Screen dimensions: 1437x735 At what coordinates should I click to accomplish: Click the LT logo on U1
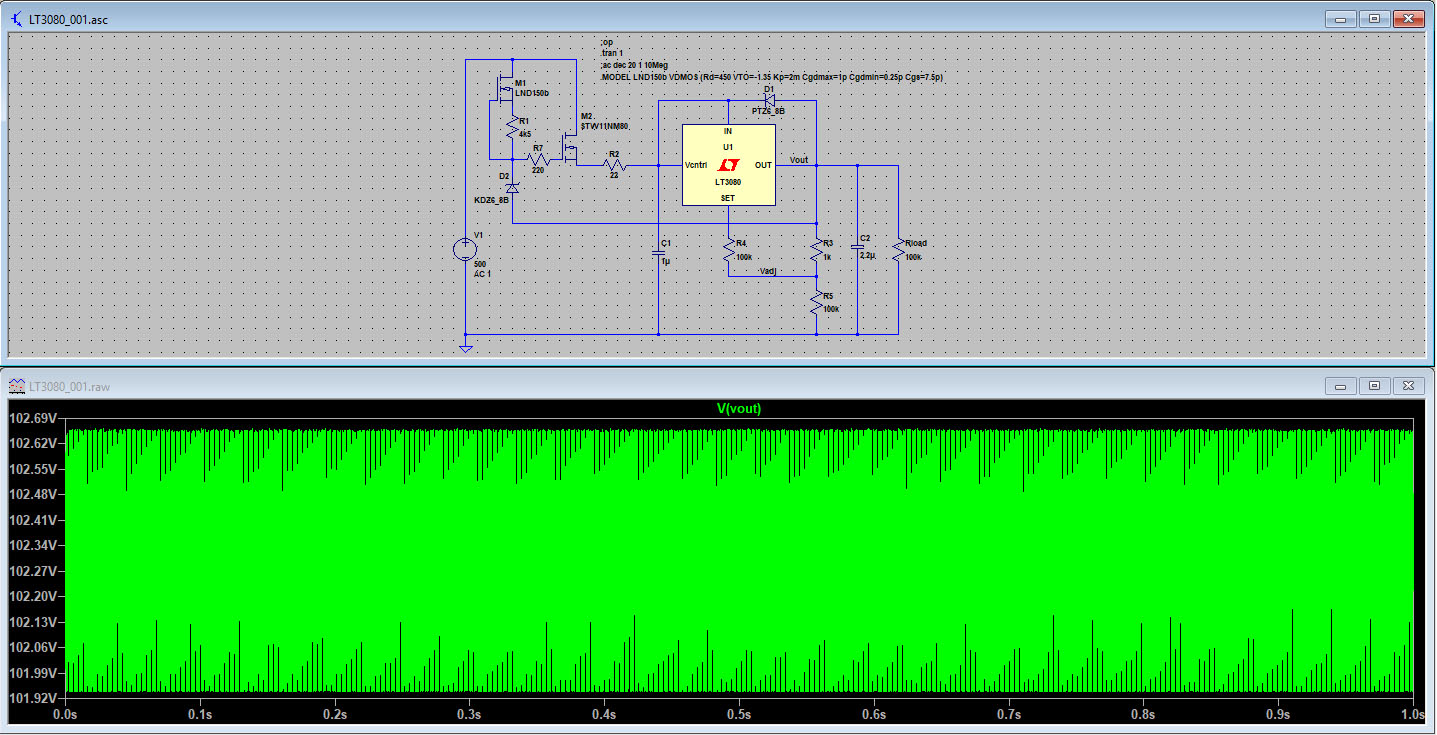pos(728,165)
